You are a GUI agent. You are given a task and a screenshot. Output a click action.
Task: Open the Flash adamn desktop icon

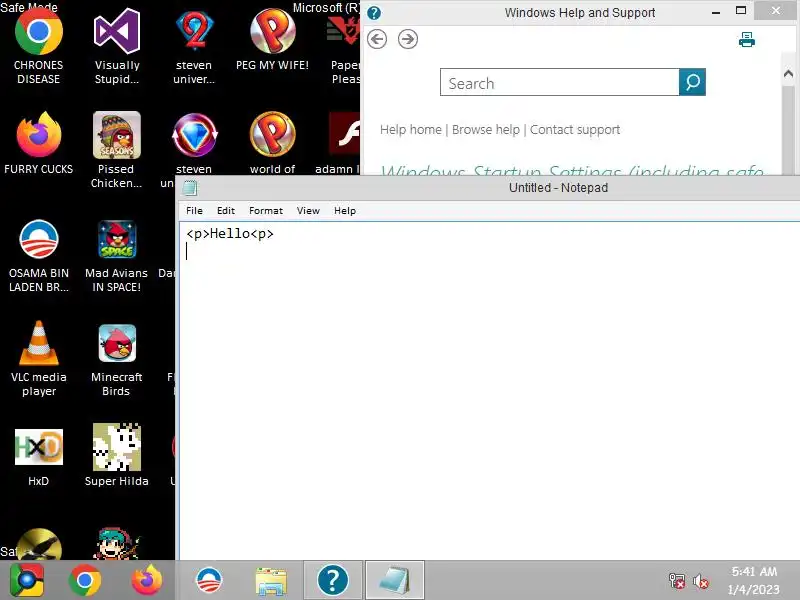point(344,134)
